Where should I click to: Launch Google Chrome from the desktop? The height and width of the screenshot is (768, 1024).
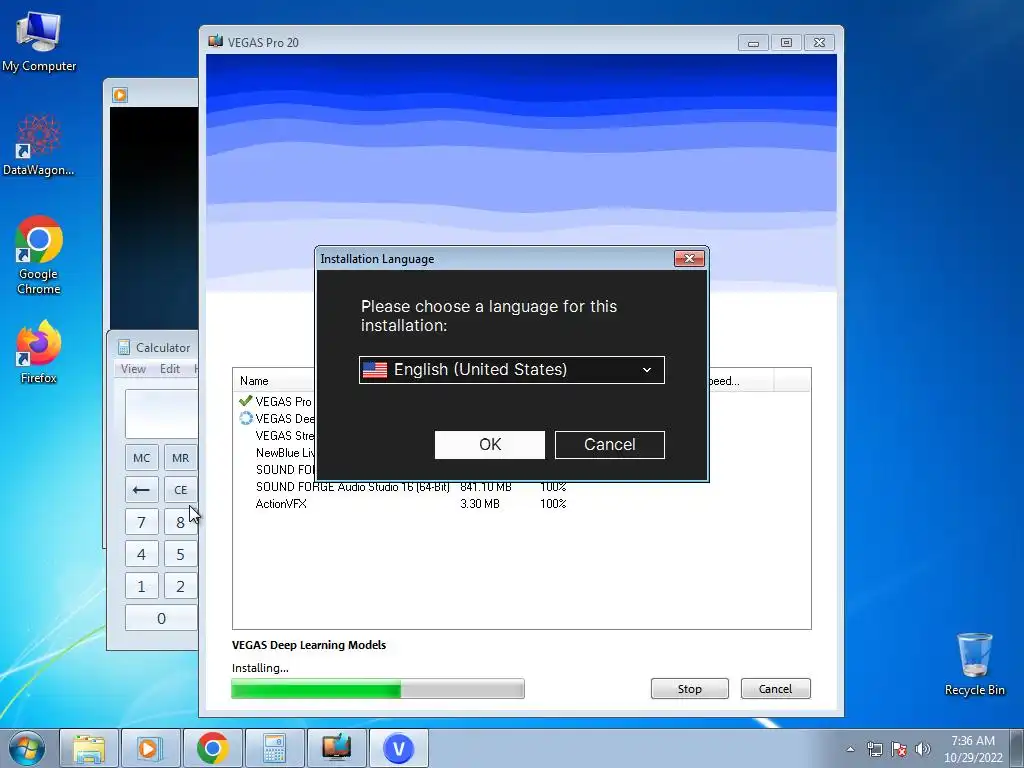(x=39, y=255)
